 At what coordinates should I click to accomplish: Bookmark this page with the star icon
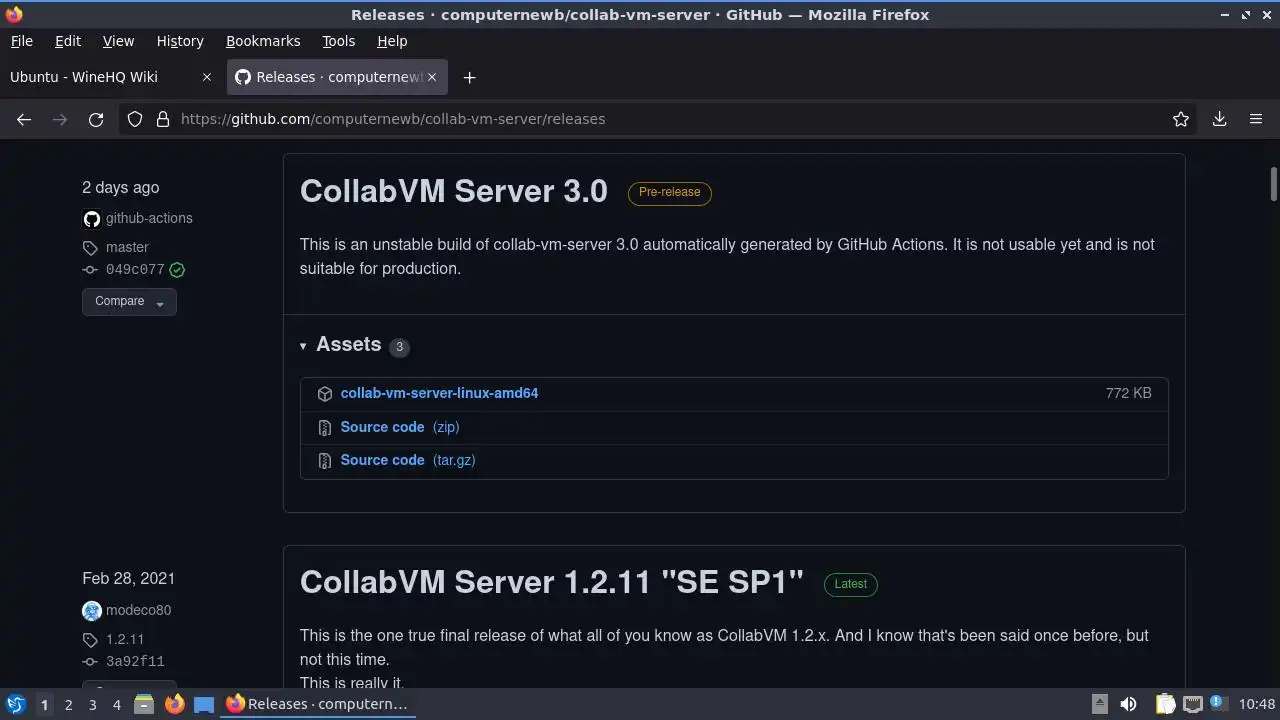point(1181,119)
